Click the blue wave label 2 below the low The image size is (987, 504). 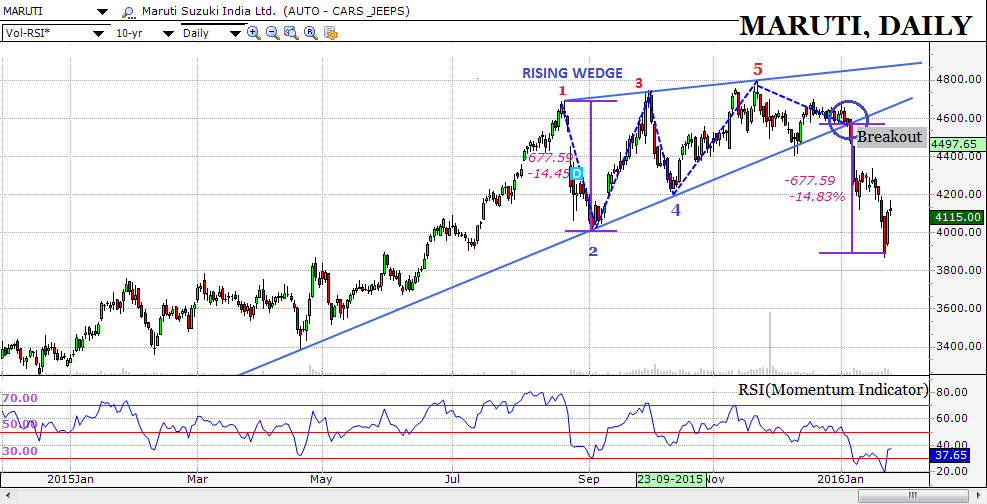click(x=593, y=252)
